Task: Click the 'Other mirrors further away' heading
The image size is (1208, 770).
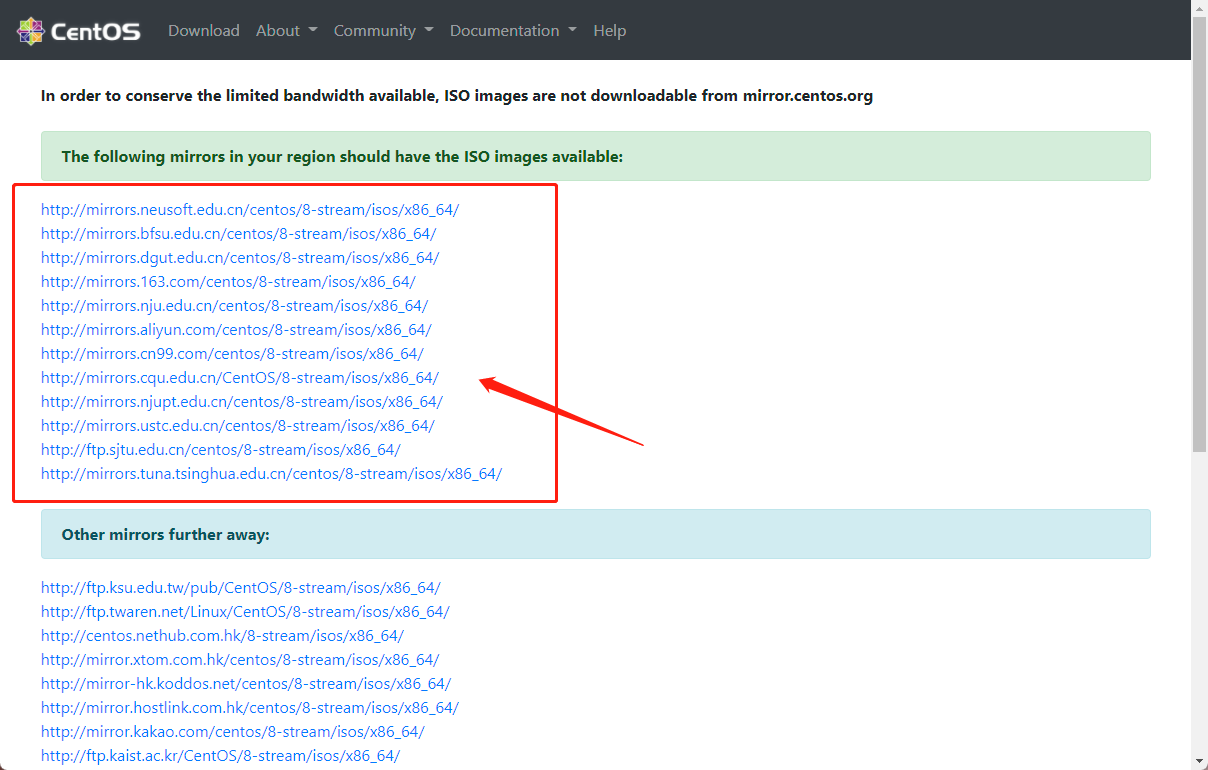Action: pos(166,535)
